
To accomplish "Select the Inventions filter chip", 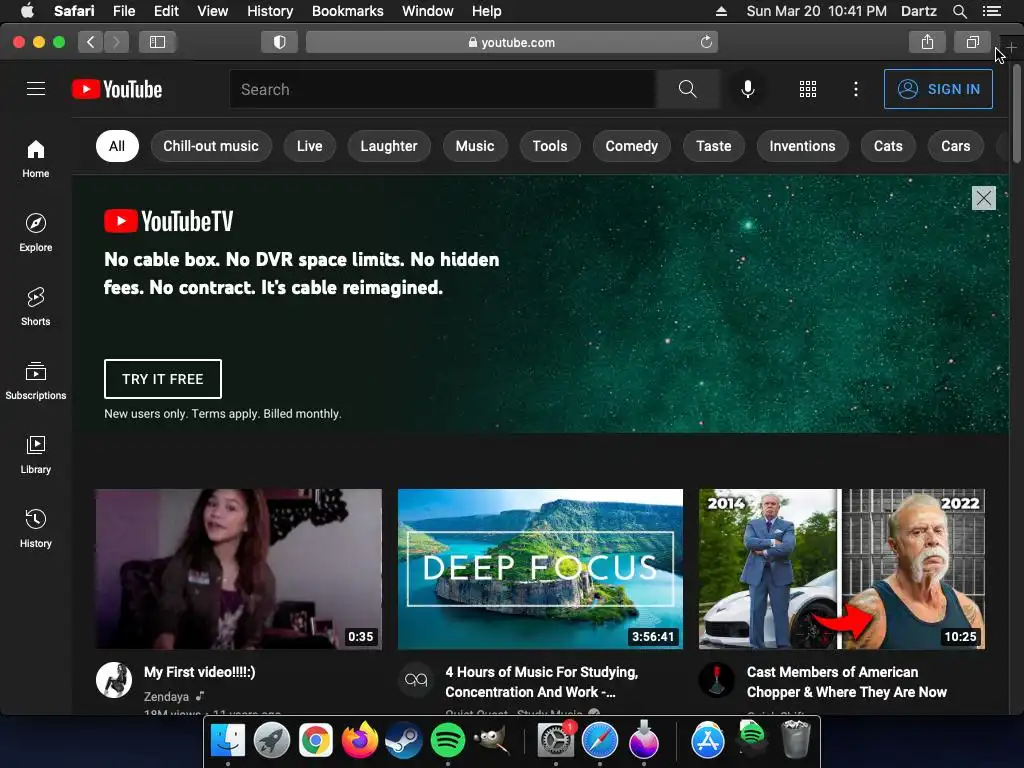I will (802, 146).
